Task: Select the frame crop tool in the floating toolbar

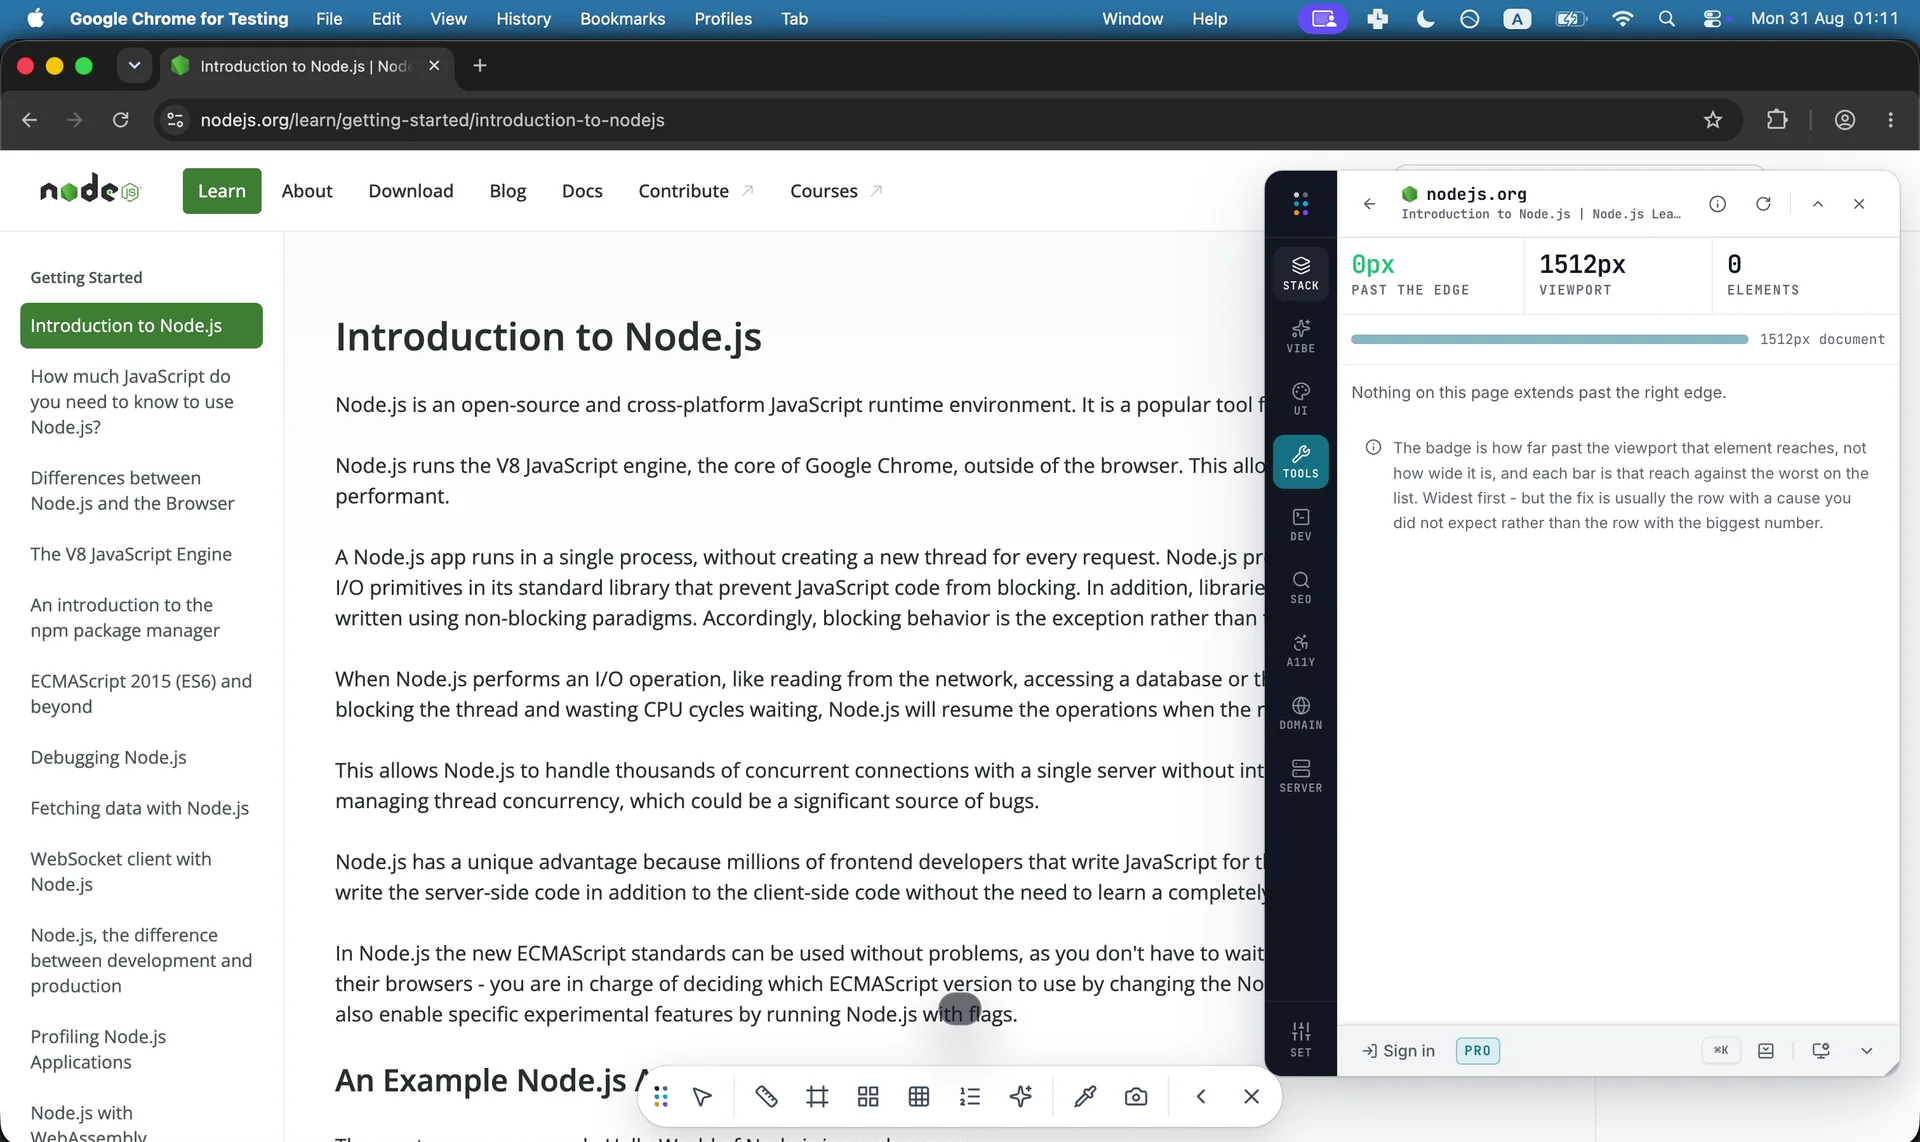Action: point(817,1097)
